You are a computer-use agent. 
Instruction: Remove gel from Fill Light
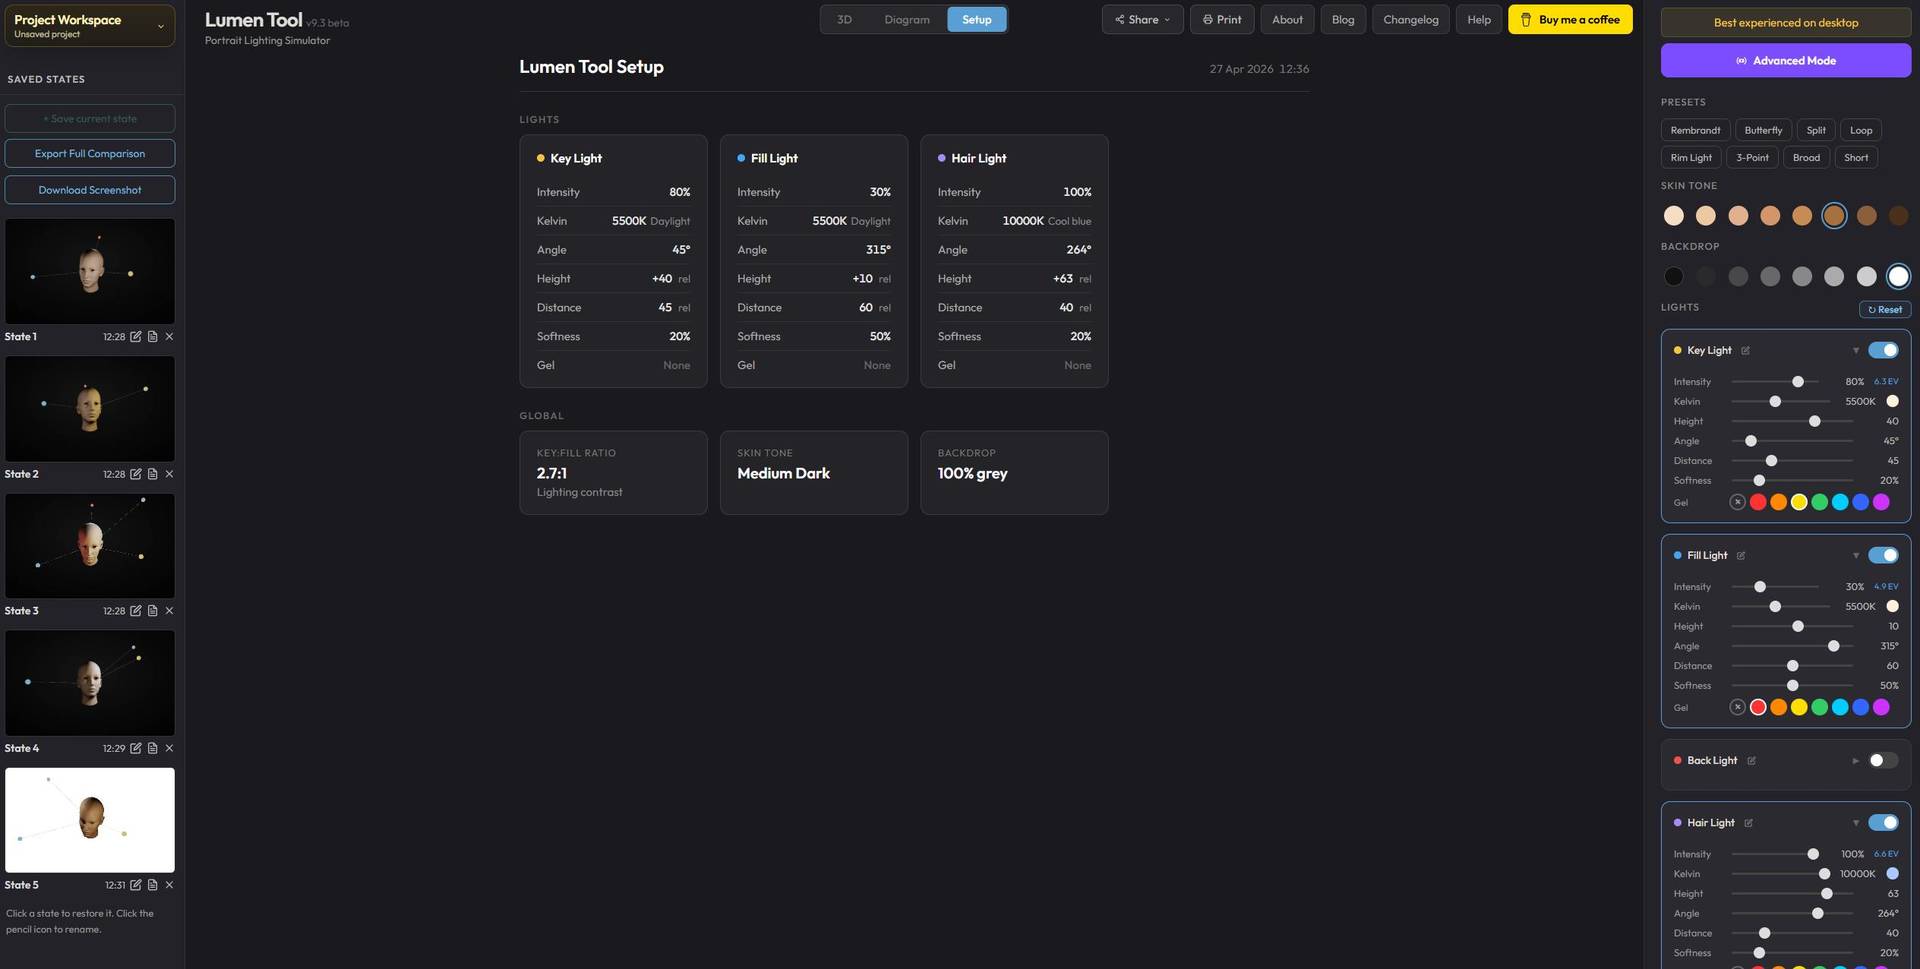(1738, 707)
